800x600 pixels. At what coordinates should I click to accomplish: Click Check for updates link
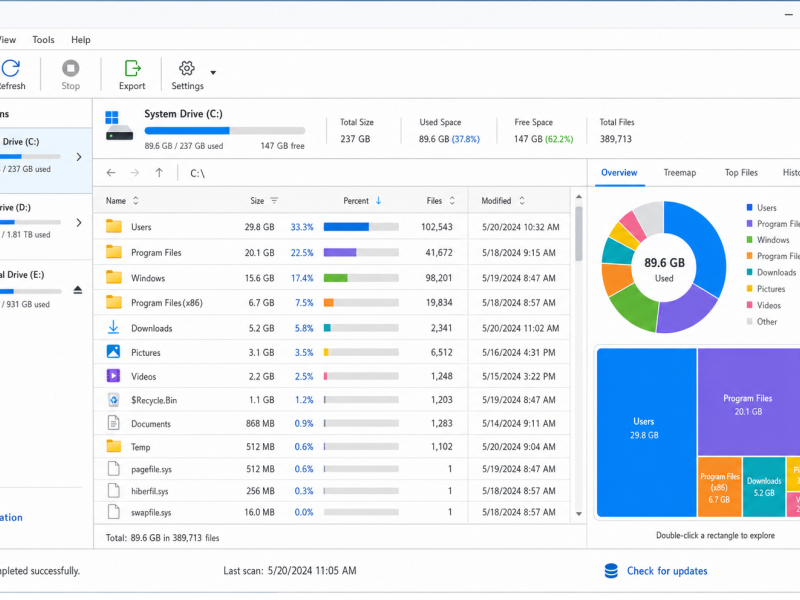point(667,571)
